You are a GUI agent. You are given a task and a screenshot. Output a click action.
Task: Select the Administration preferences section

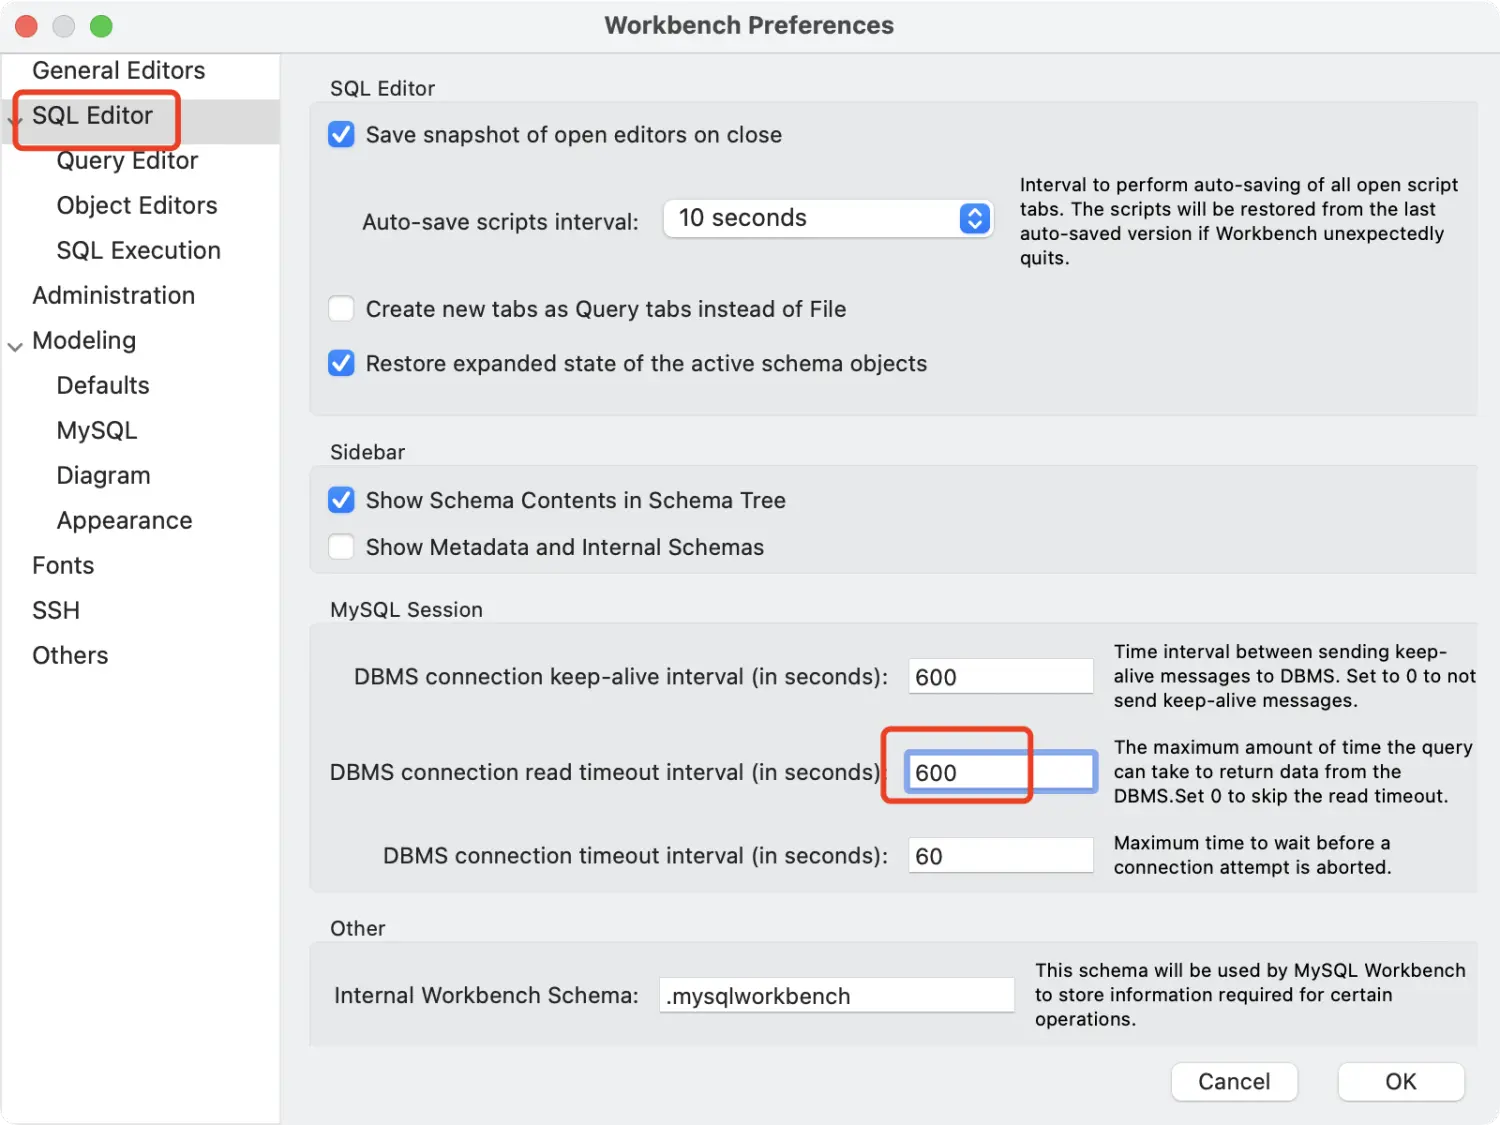pyautogui.click(x=113, y=295)
